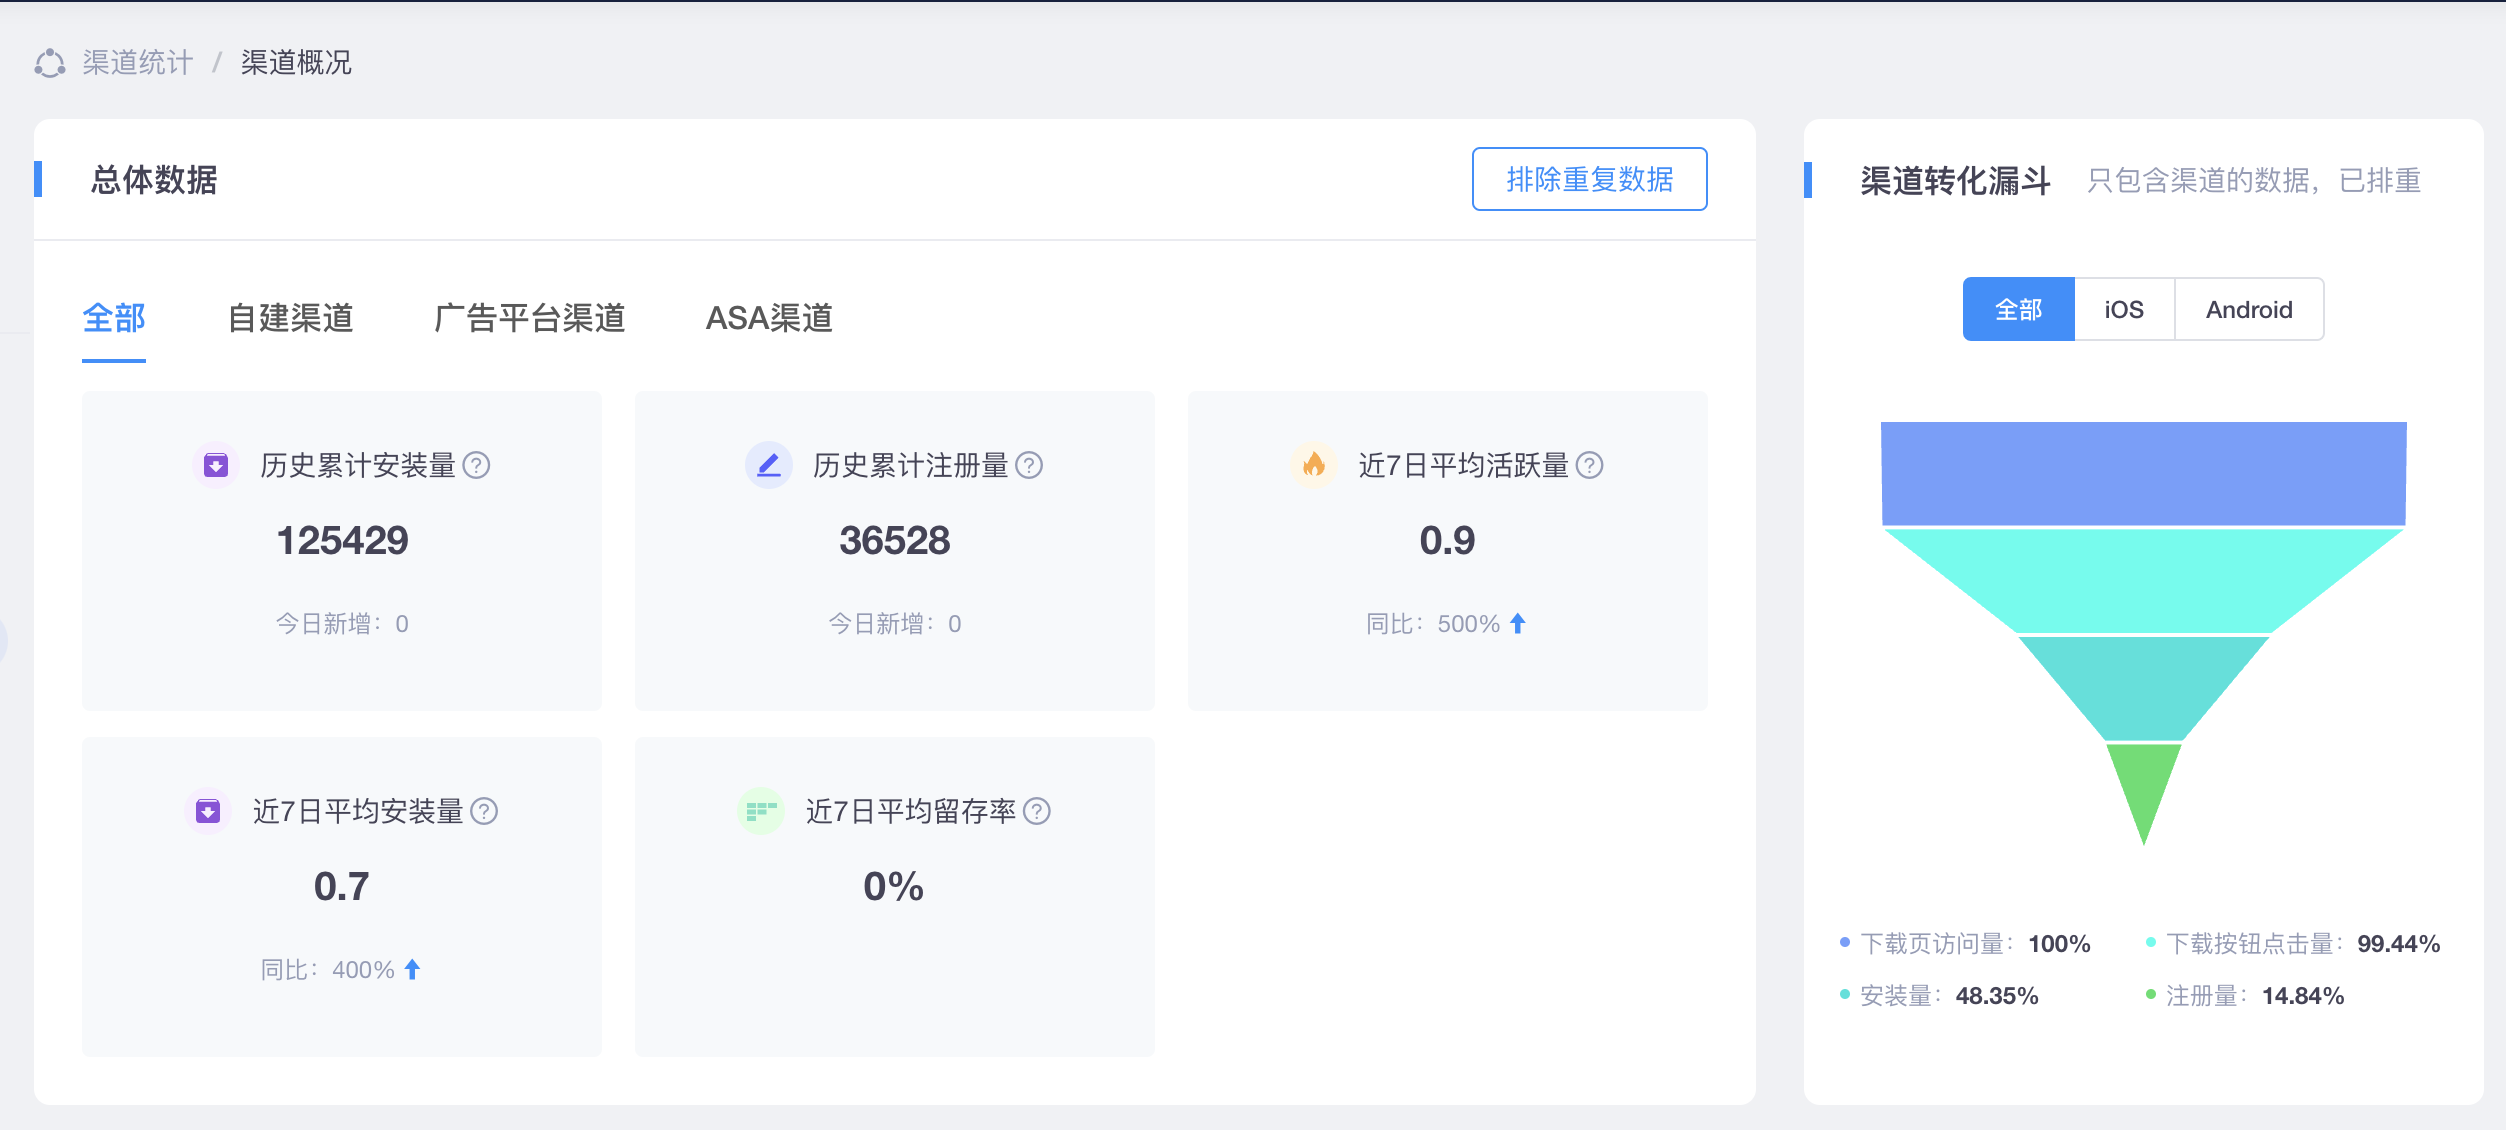Click the blue top funnel segment
This screenshot has height=1130, width=2506.
2144,473
